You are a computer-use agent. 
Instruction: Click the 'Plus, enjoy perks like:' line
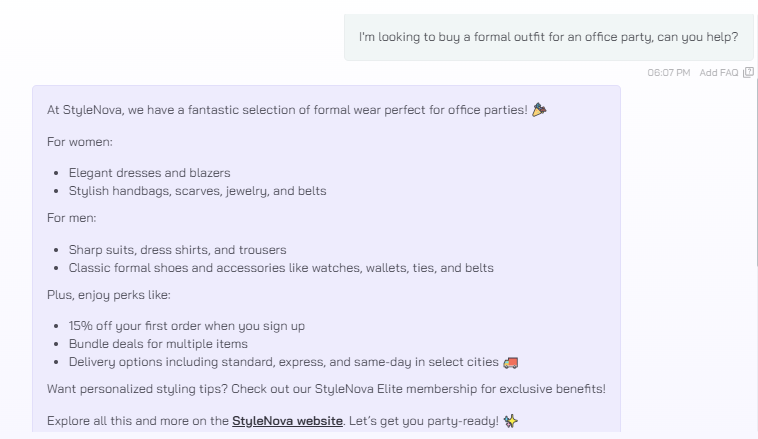109,294
